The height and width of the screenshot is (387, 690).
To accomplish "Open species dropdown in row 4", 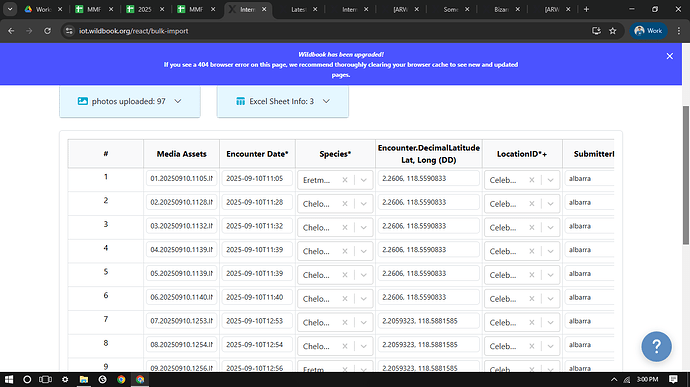I will click(363, 251).
